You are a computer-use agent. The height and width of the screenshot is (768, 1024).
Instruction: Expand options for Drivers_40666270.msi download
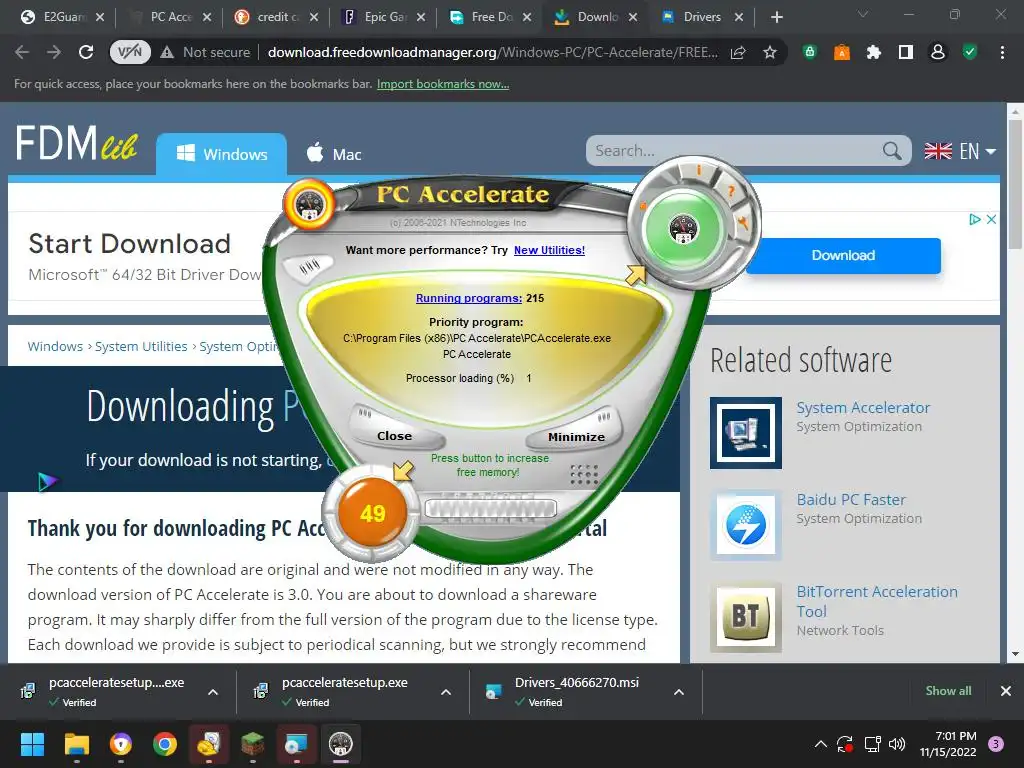(679, 692)
